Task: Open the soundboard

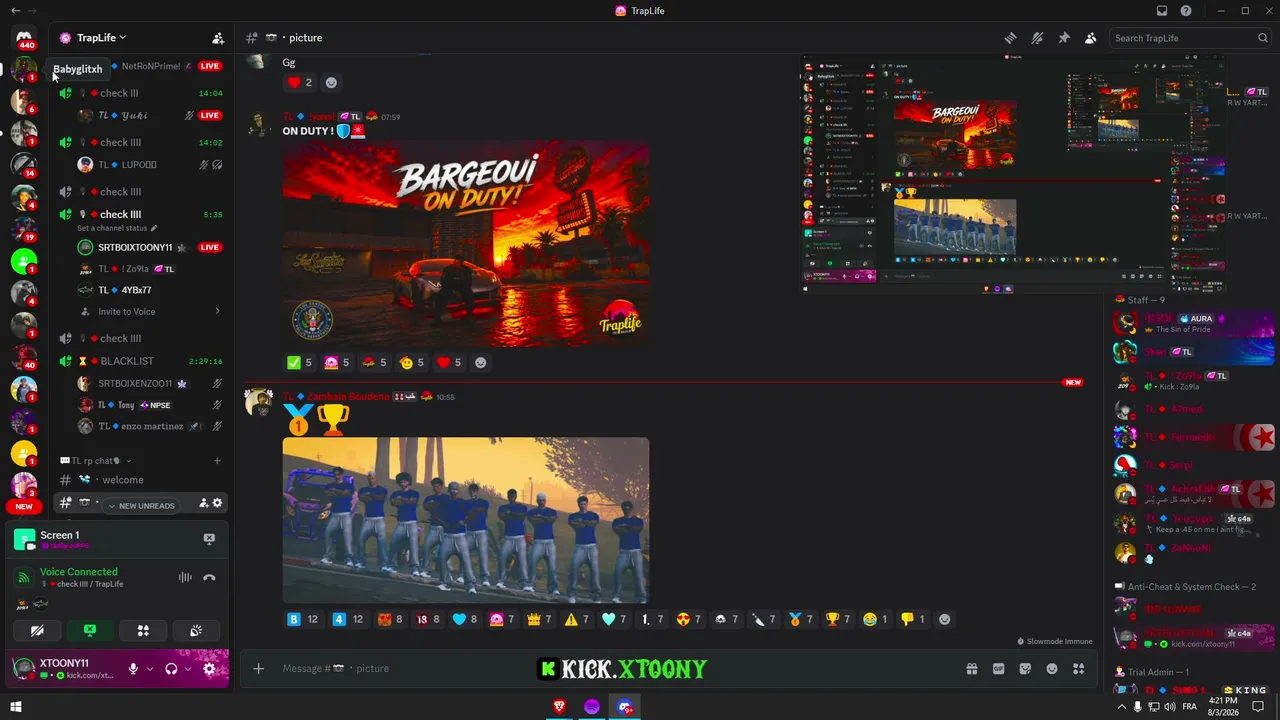Action: [196, 631]
